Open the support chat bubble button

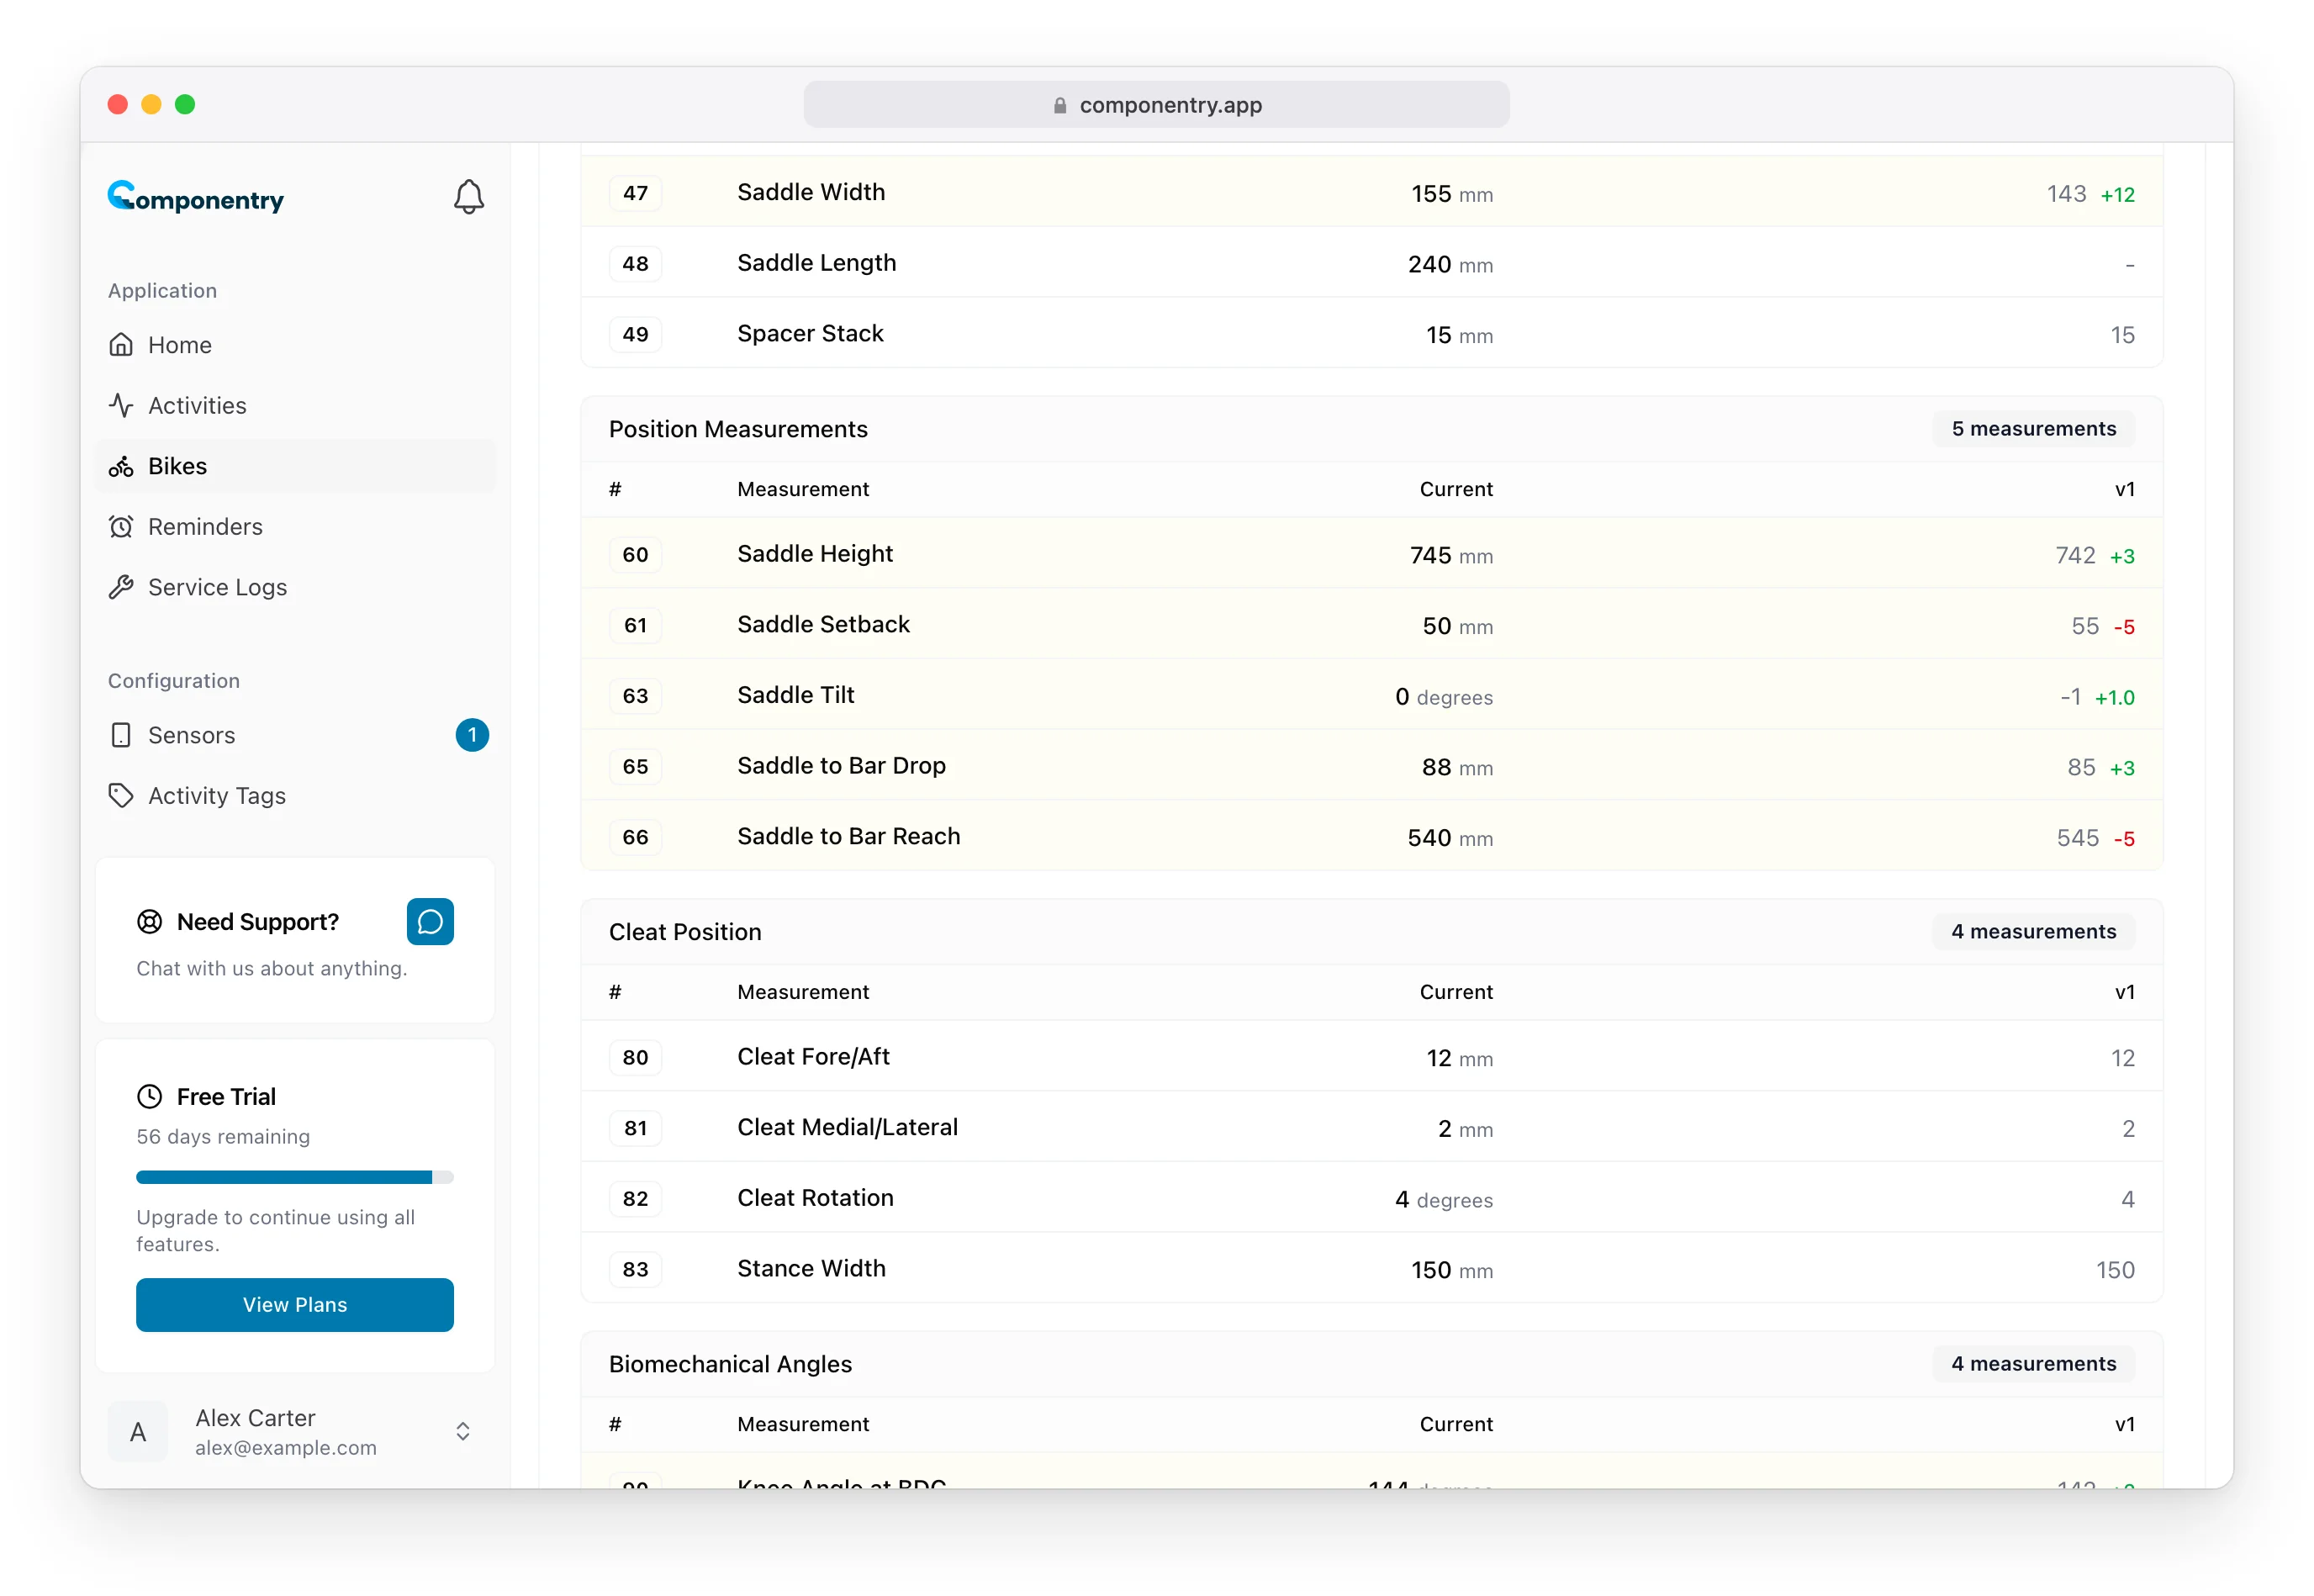pyautogui.click(x=430, y=922)
